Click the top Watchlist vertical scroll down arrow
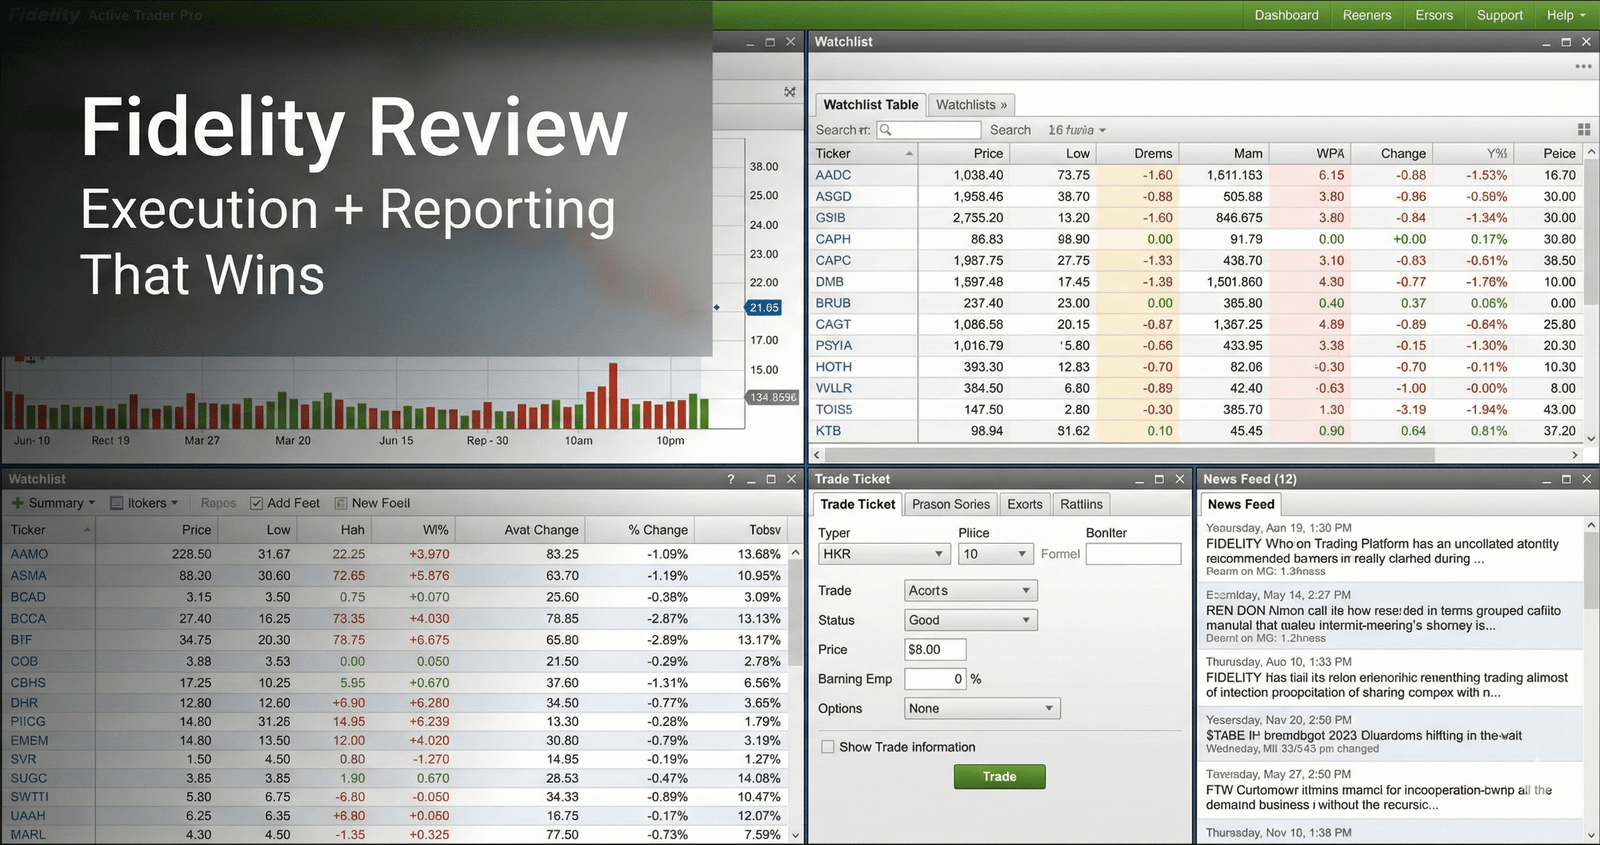This screenshot has height=845, width=1600. pos(1591,438)
